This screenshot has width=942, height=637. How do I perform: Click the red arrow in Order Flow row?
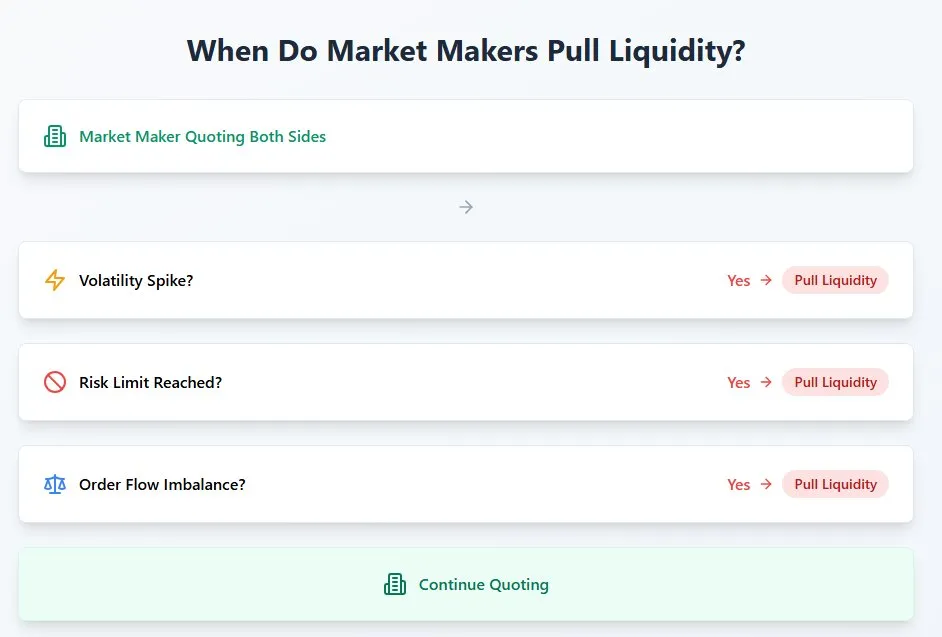click(766, 484)
